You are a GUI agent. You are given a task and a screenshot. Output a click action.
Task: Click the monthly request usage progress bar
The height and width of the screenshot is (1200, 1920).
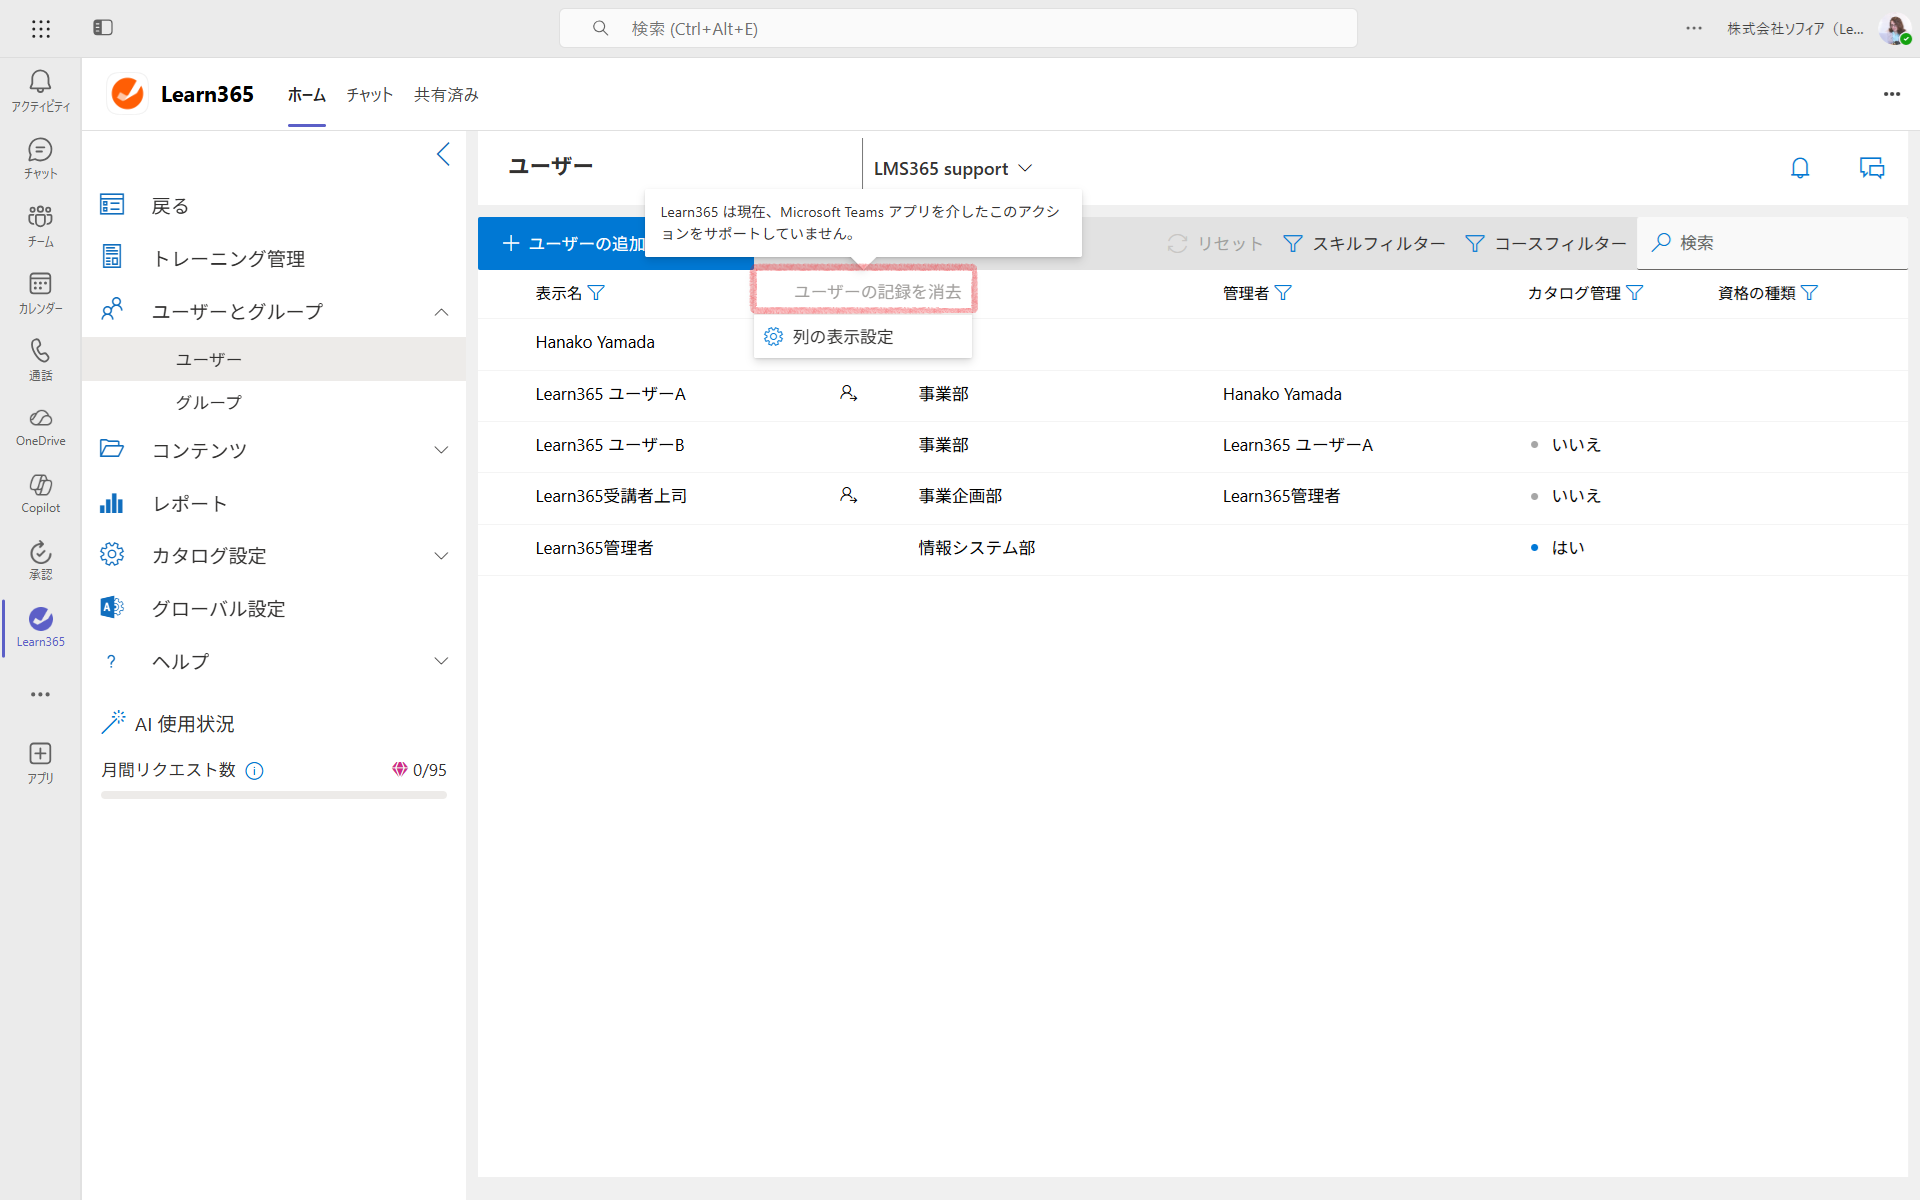(x=274, y=796)
